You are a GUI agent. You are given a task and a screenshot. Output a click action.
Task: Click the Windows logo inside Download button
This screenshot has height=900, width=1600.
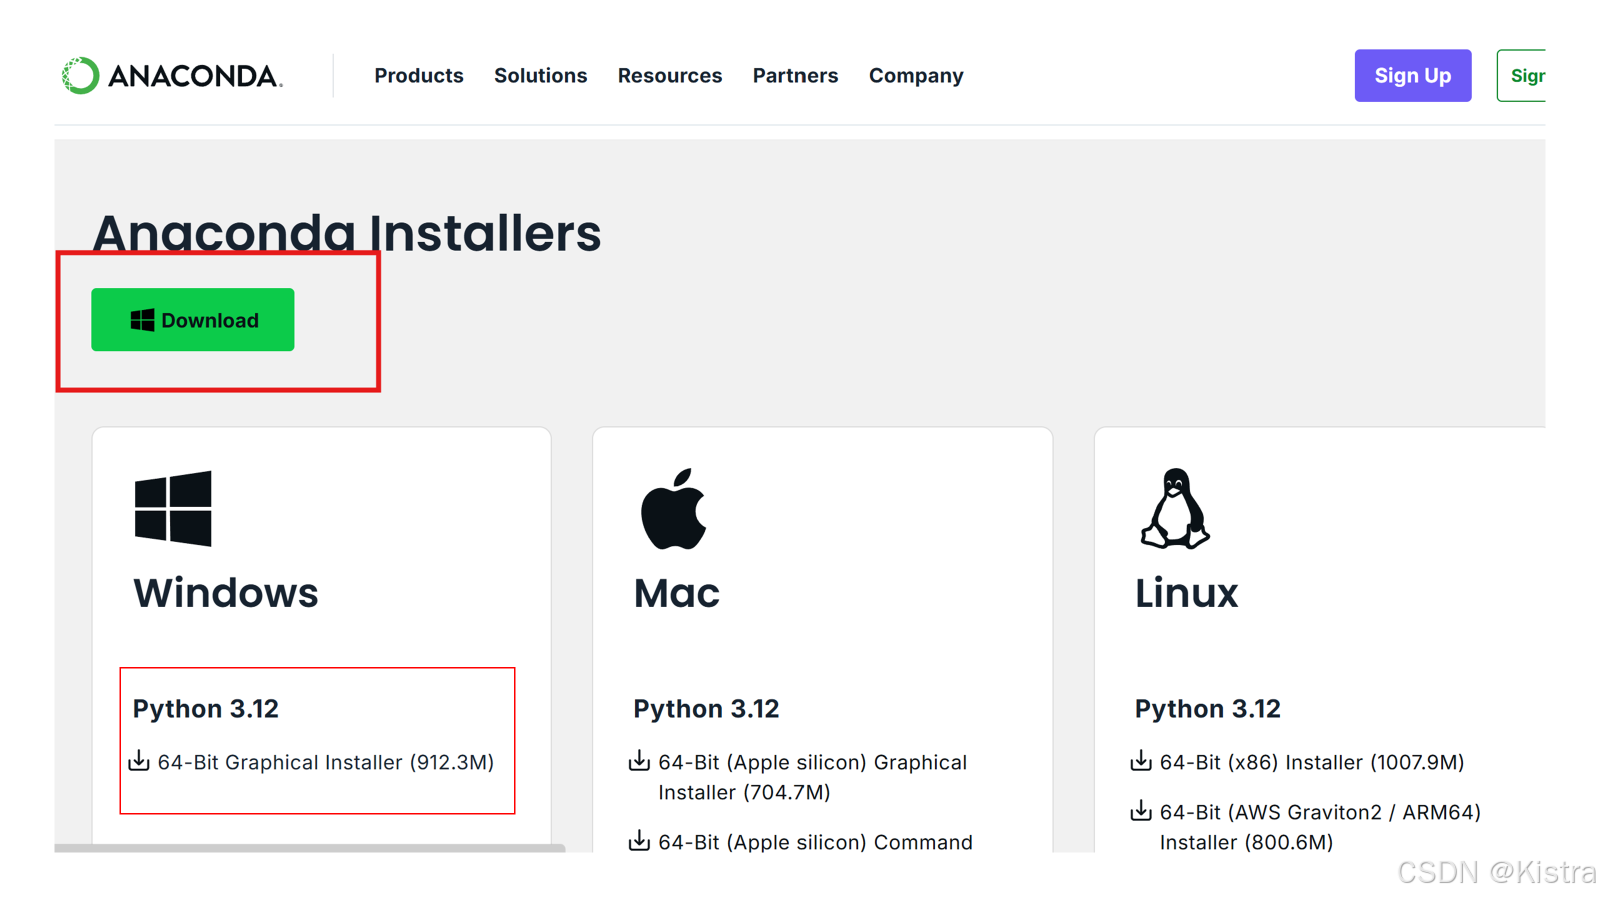point(142,320)
